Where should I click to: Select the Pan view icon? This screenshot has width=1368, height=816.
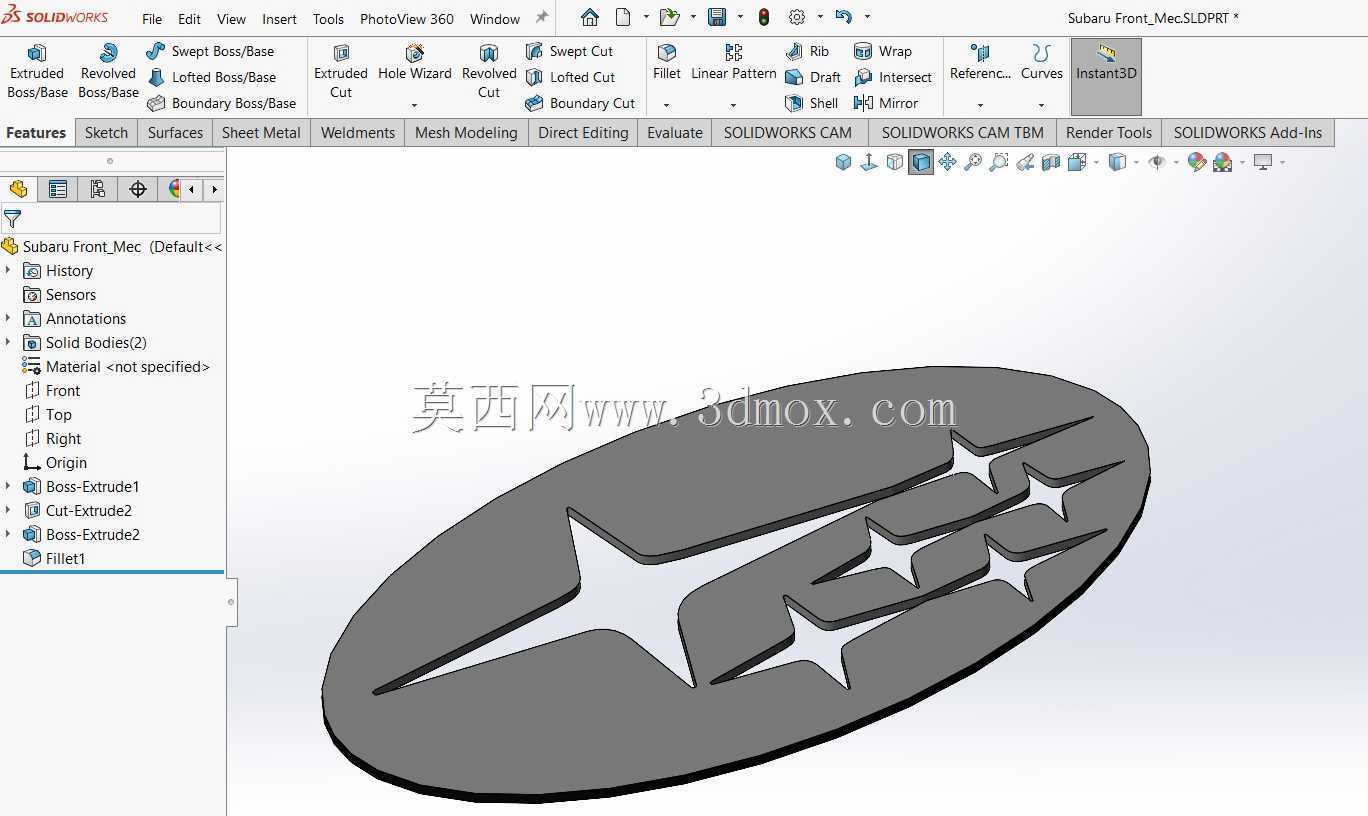(x=947, y=162)
